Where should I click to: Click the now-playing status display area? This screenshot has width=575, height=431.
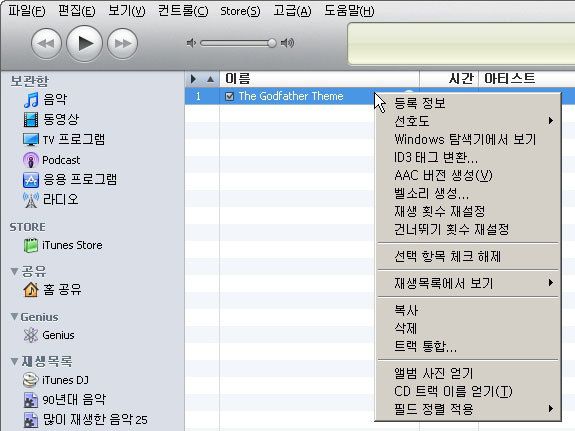(461, 44)
